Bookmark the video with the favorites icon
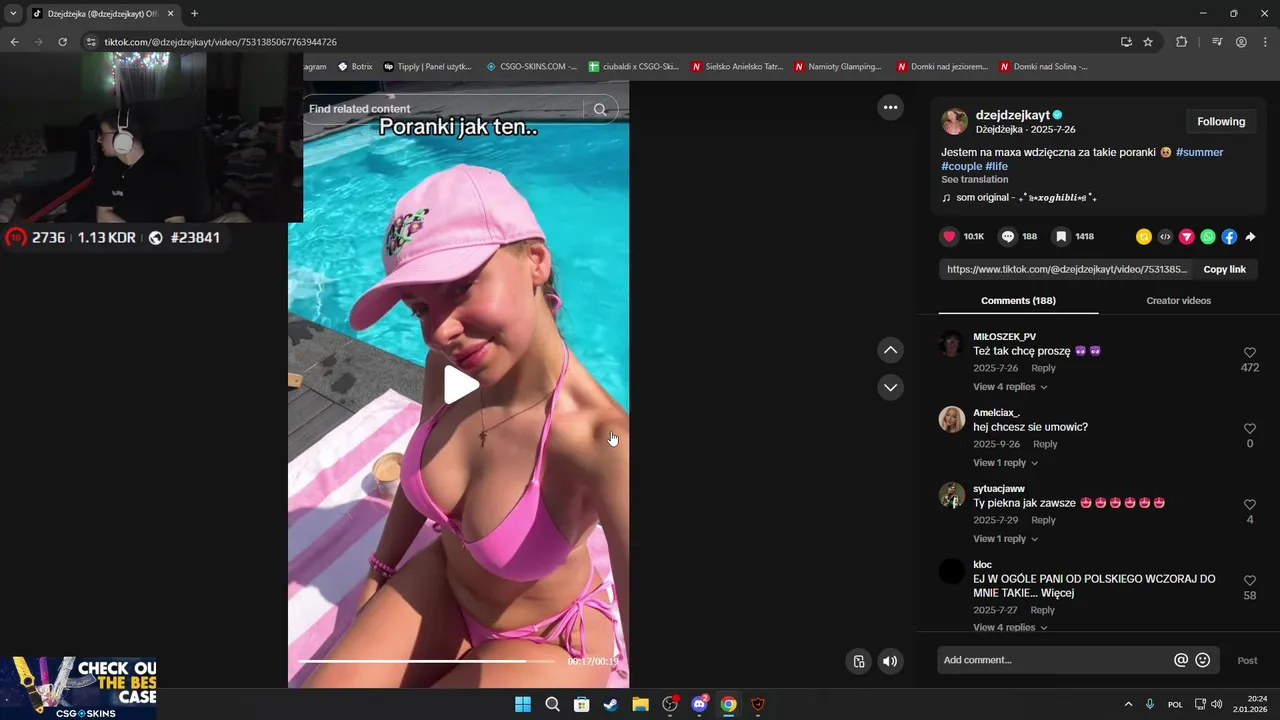1280x720 pixels. pyautogui.click(x=1061, y=237)
